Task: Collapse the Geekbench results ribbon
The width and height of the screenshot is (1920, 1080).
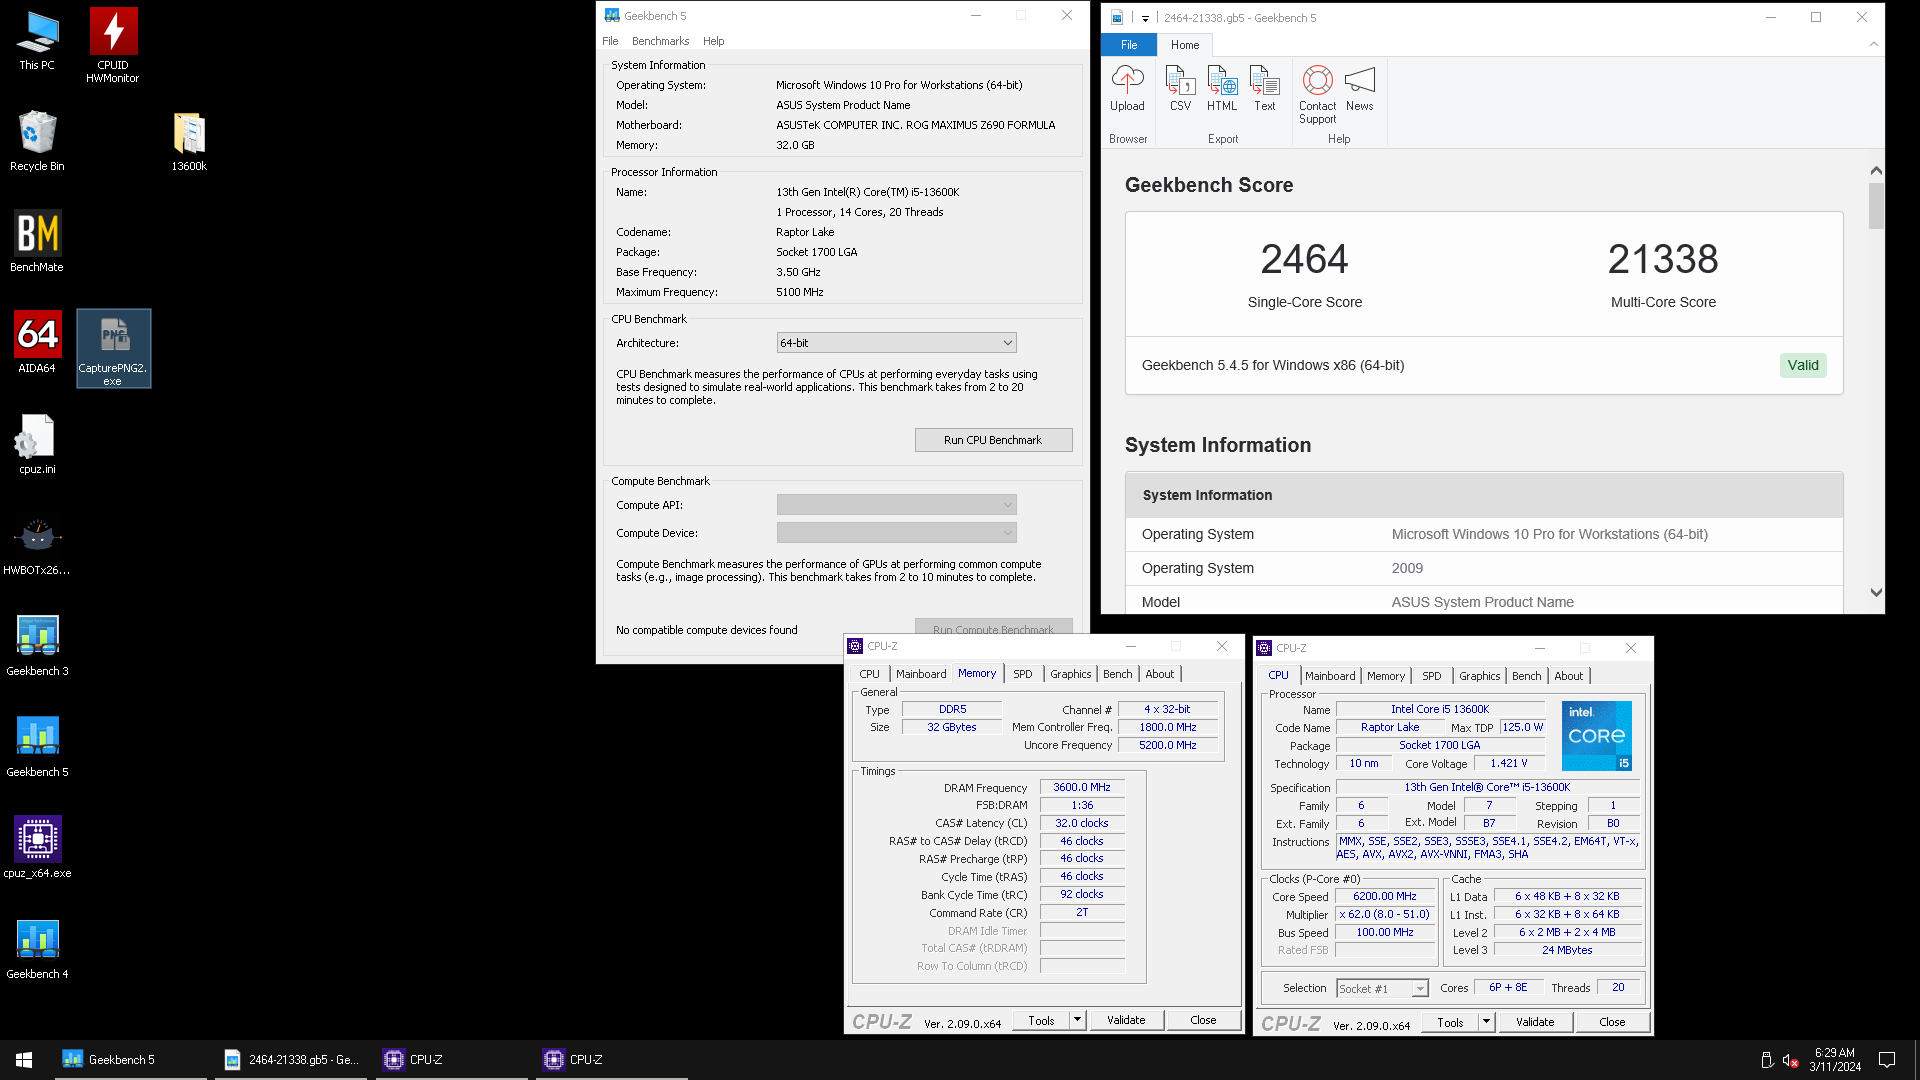Action: [1874, 44]
